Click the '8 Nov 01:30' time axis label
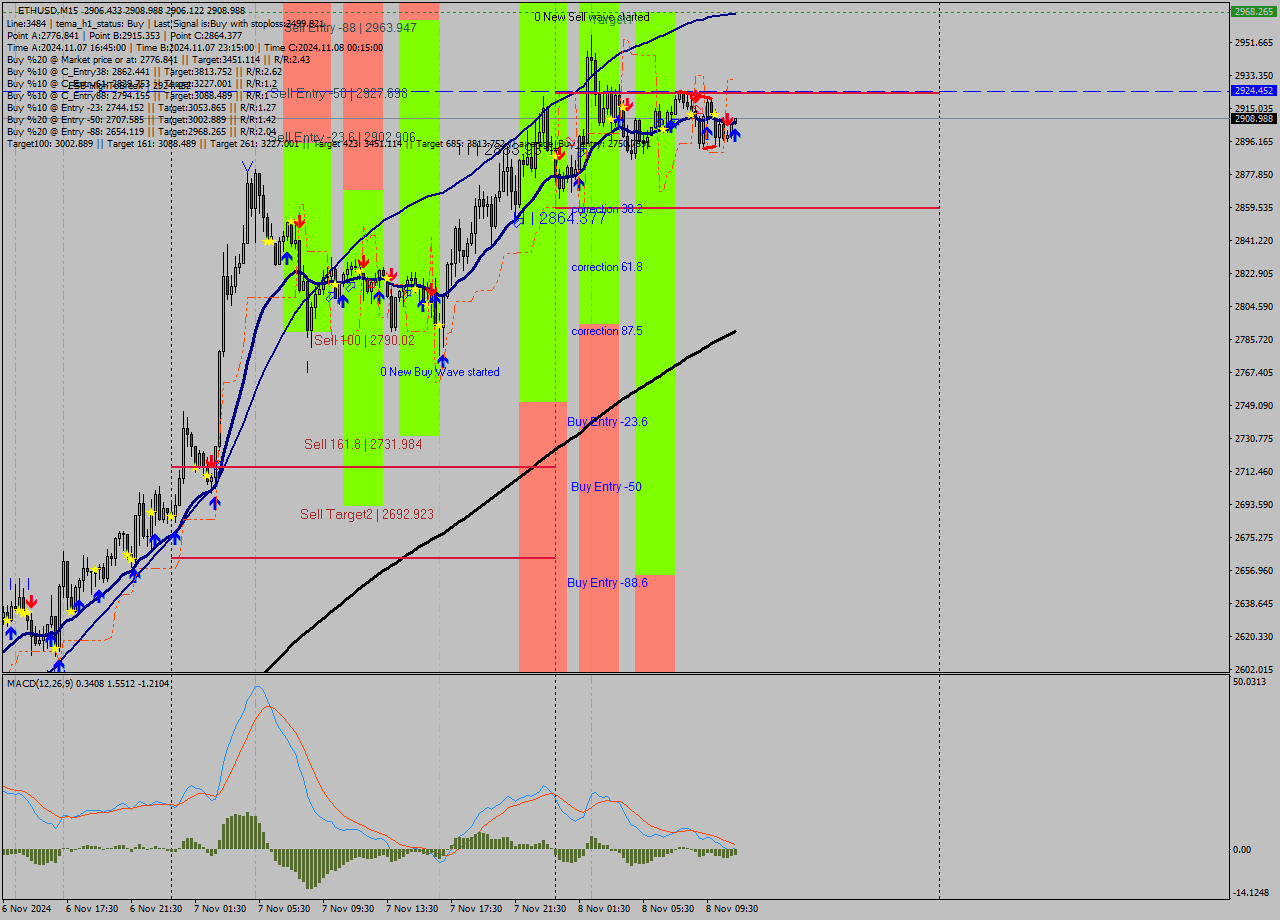Image resolution: width=1280 pixels, height=920 pixels. [x=604, y=909]
